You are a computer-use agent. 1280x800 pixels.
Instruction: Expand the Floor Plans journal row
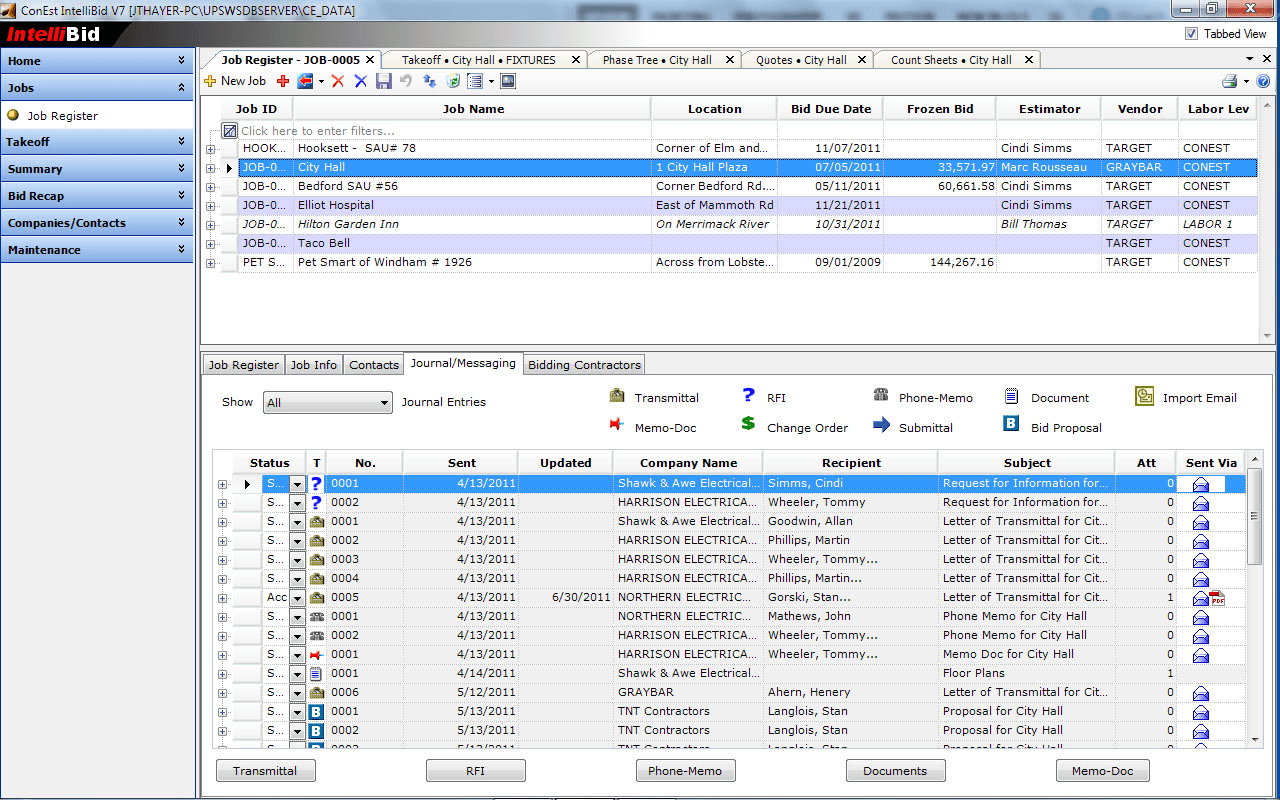tap(222, 674)
